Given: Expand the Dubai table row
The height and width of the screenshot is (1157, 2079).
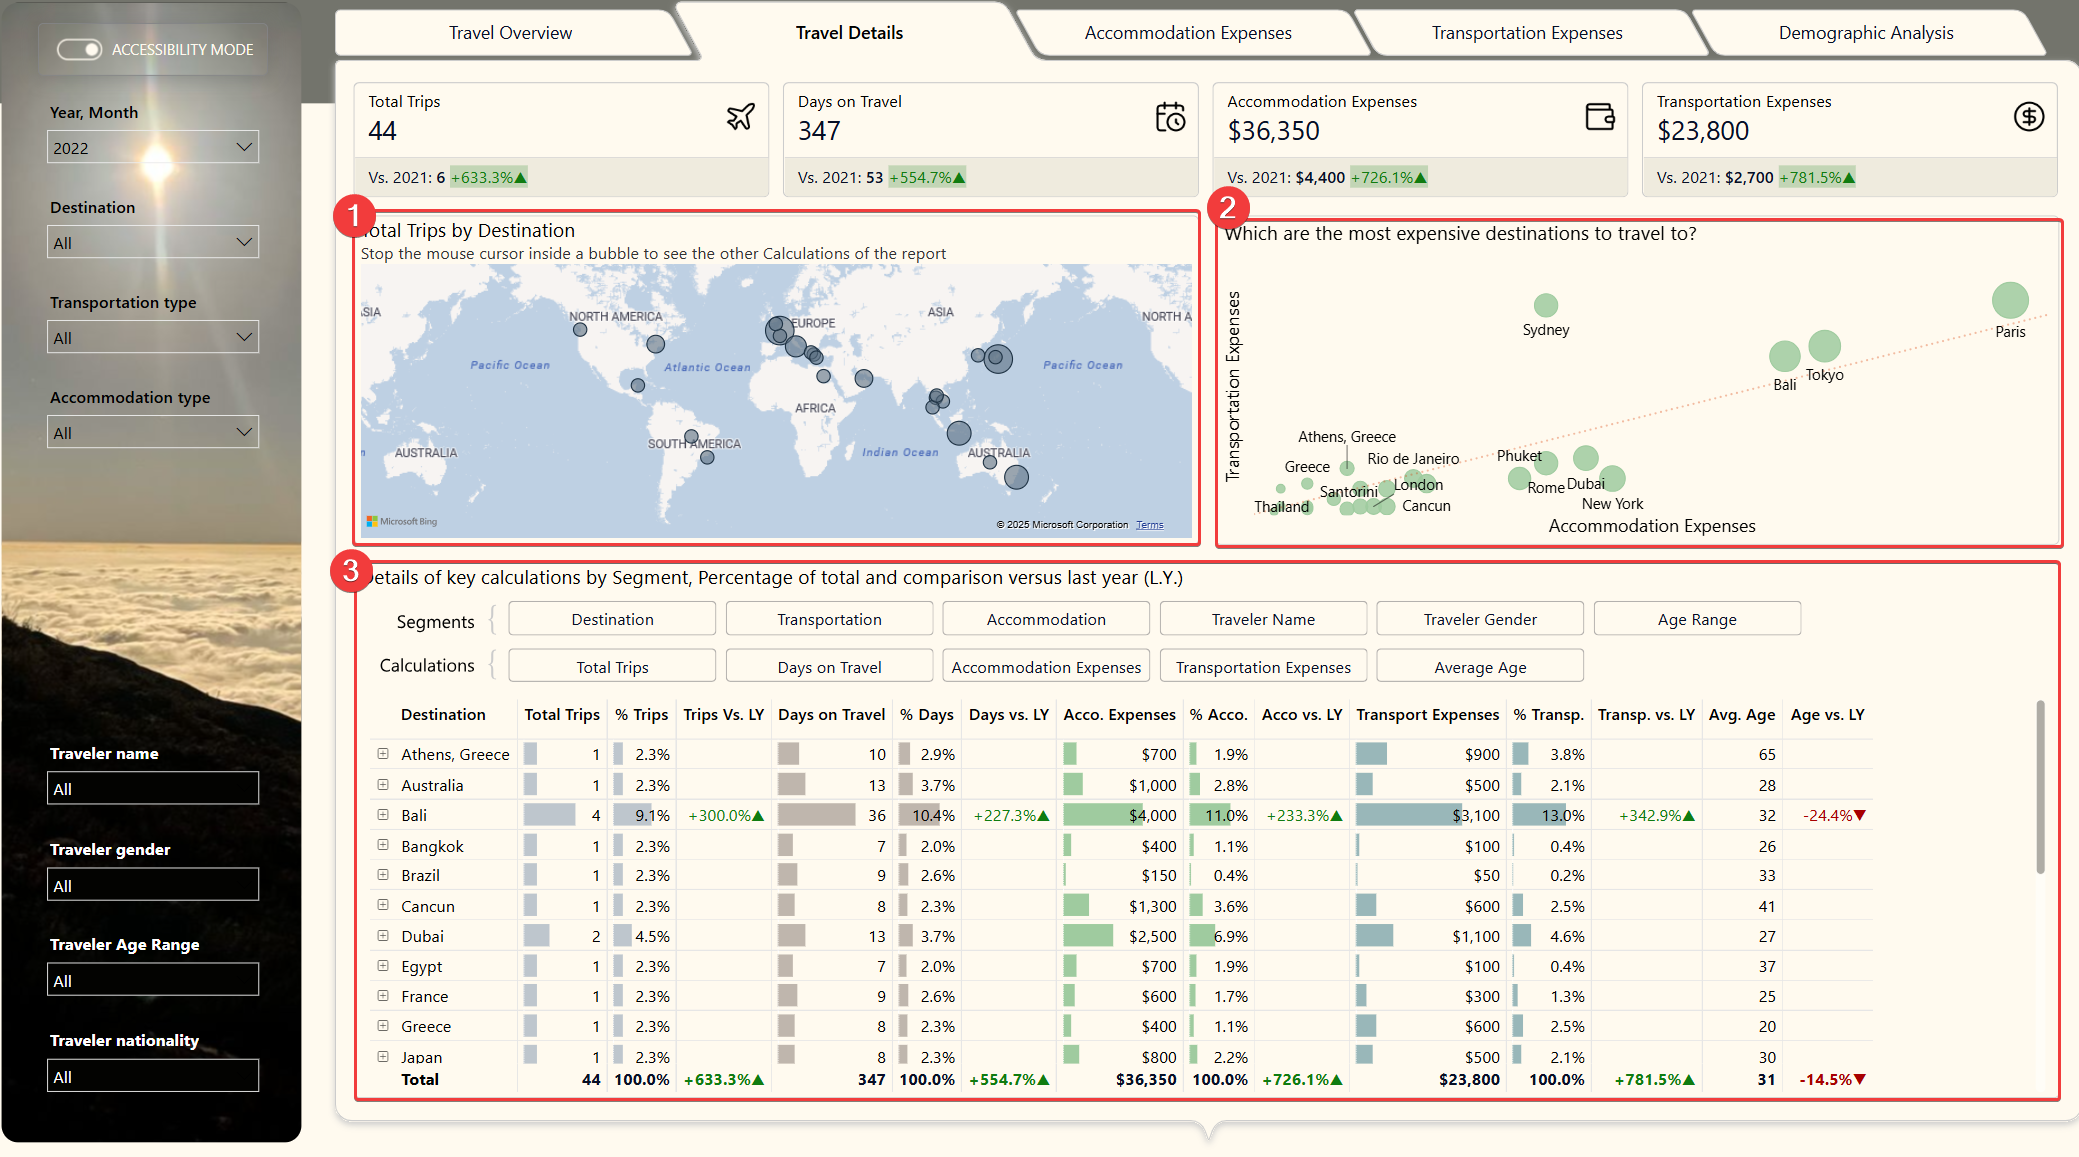Looking at the screenshot, I should (x=383, y=936).
